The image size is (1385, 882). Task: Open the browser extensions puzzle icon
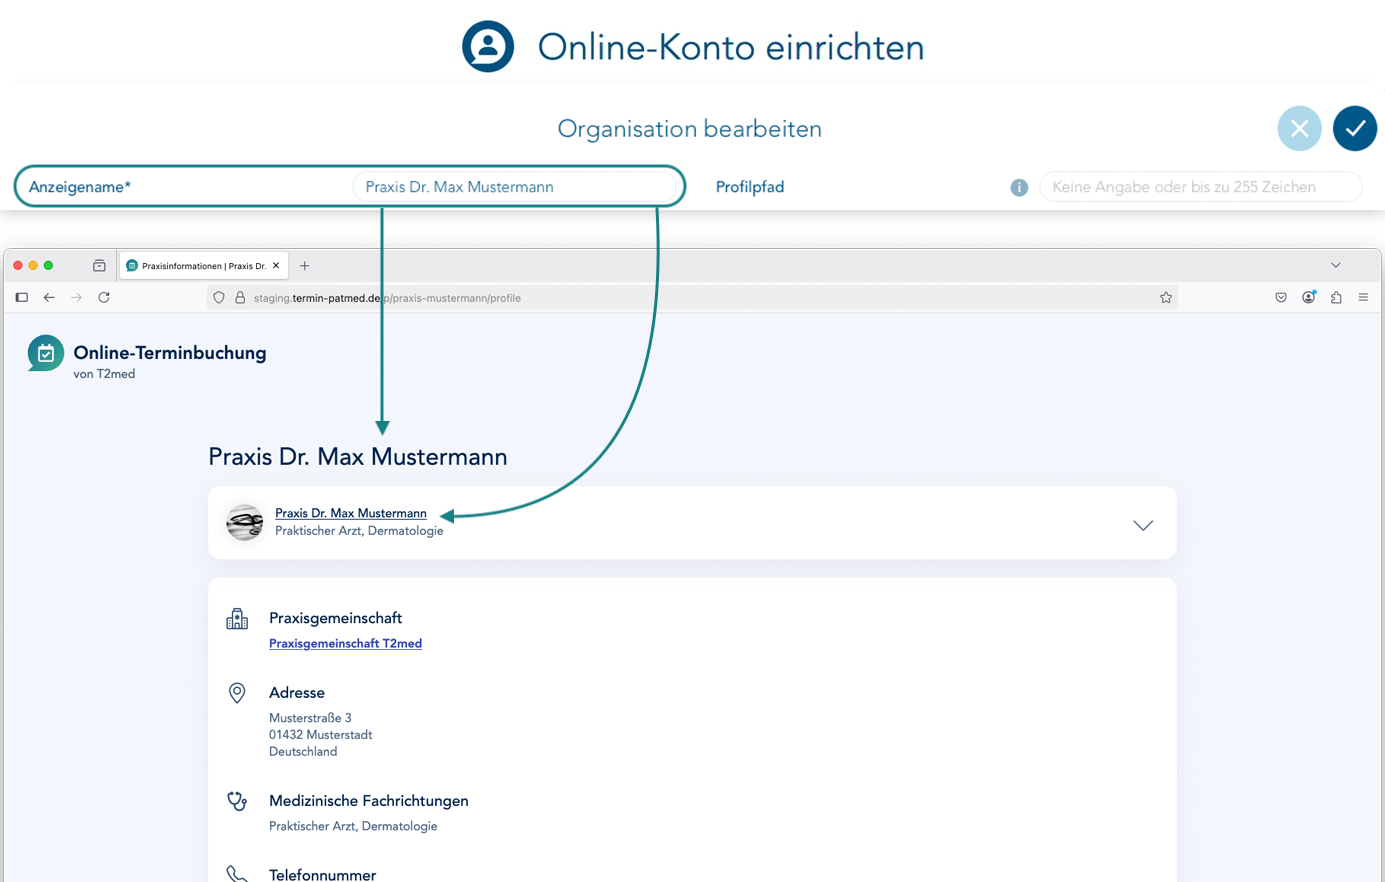tap(1336, 298)
